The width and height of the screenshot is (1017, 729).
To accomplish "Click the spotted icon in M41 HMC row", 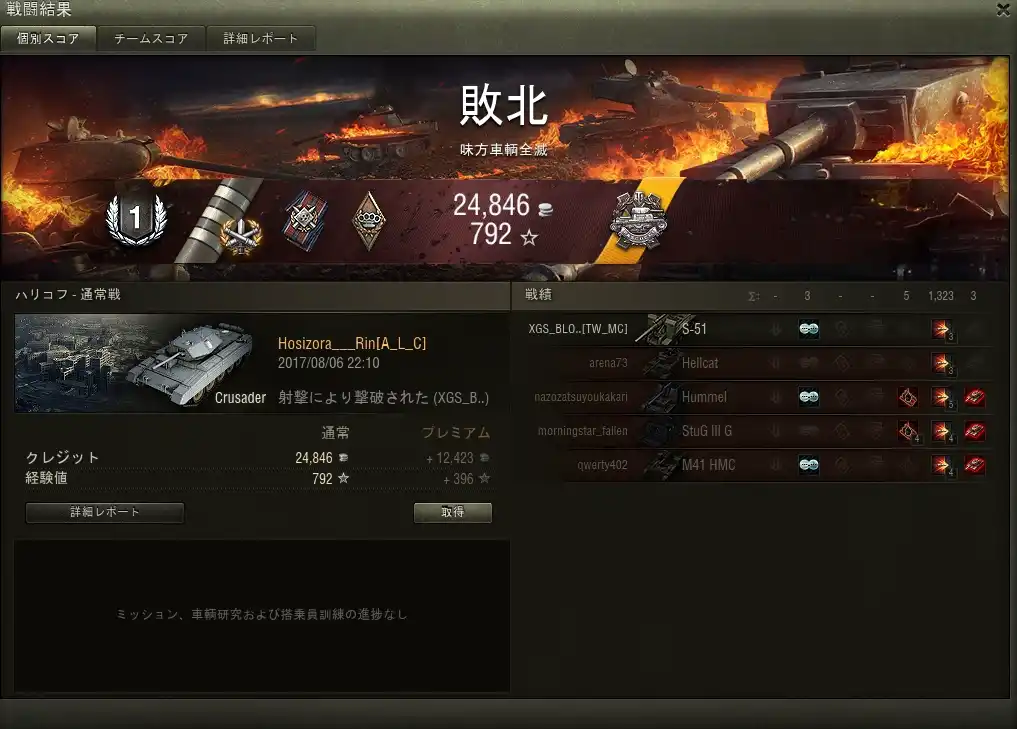I will 808,464.
